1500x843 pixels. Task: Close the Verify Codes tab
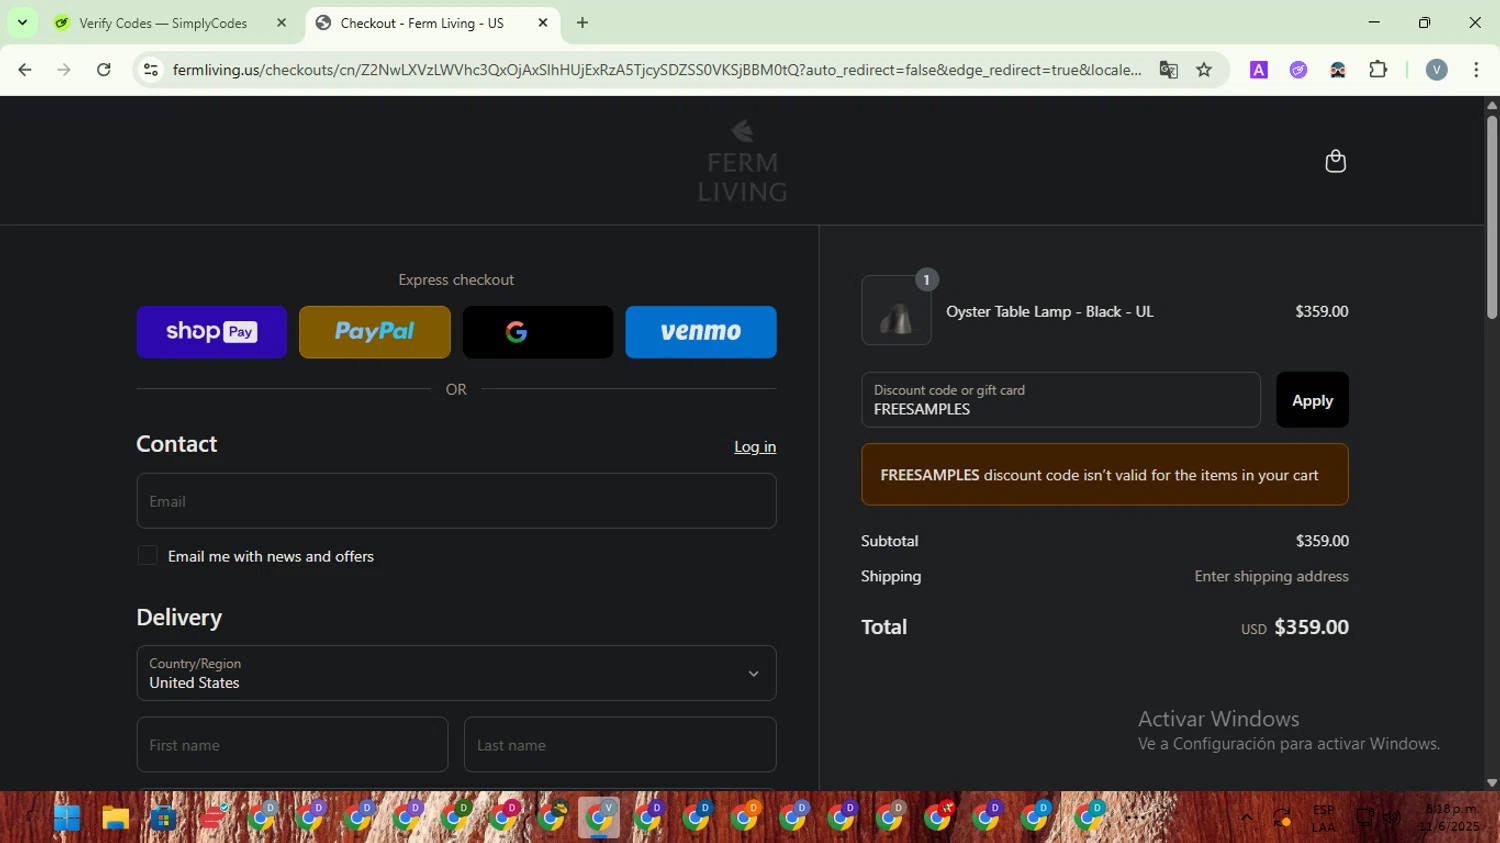click(281, 23)
